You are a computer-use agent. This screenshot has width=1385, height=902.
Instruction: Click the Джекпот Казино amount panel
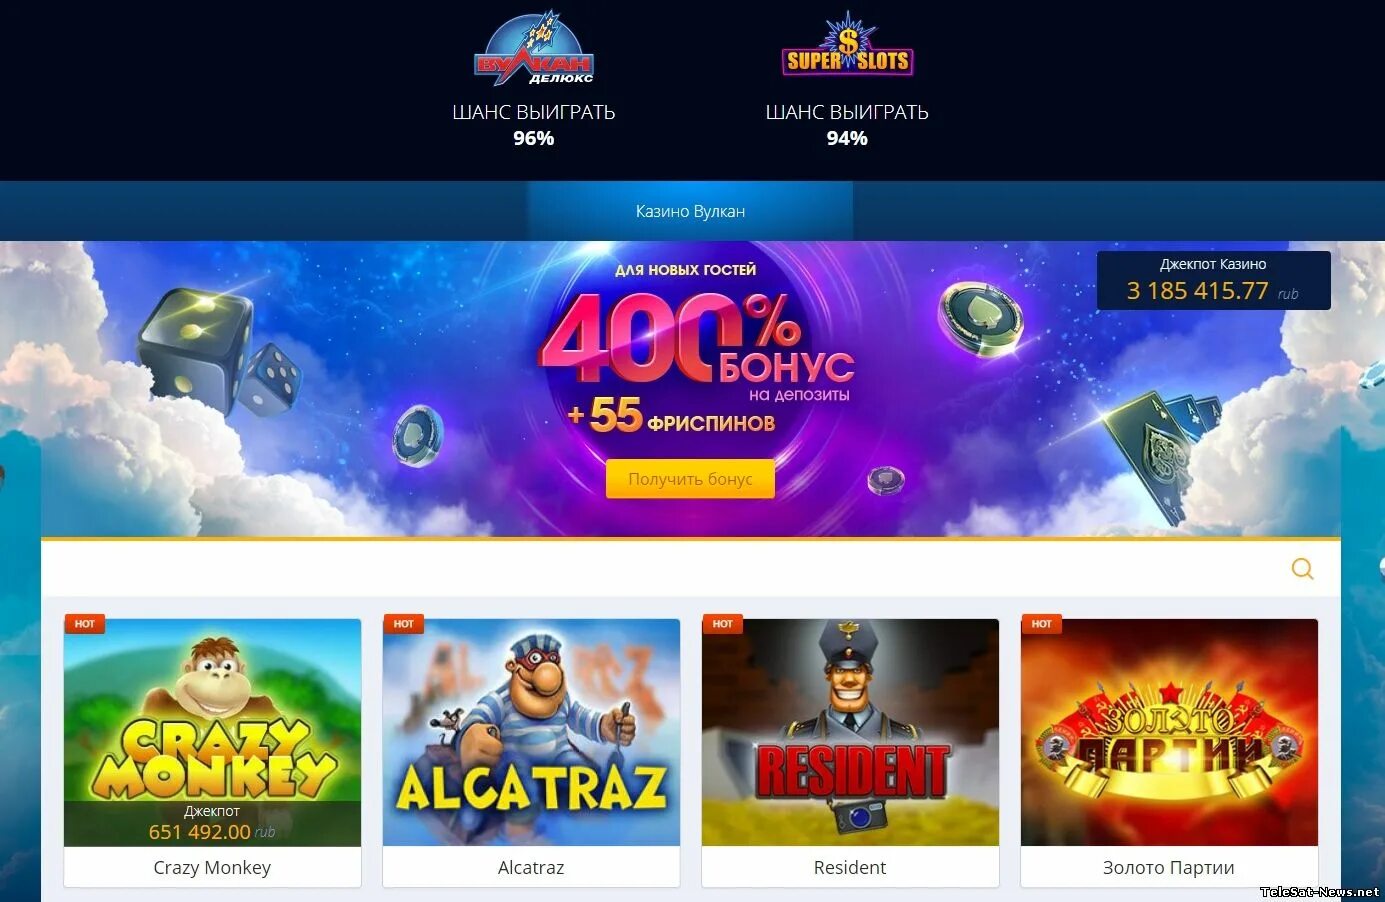pyautogui.click(x=1213, y=280)
